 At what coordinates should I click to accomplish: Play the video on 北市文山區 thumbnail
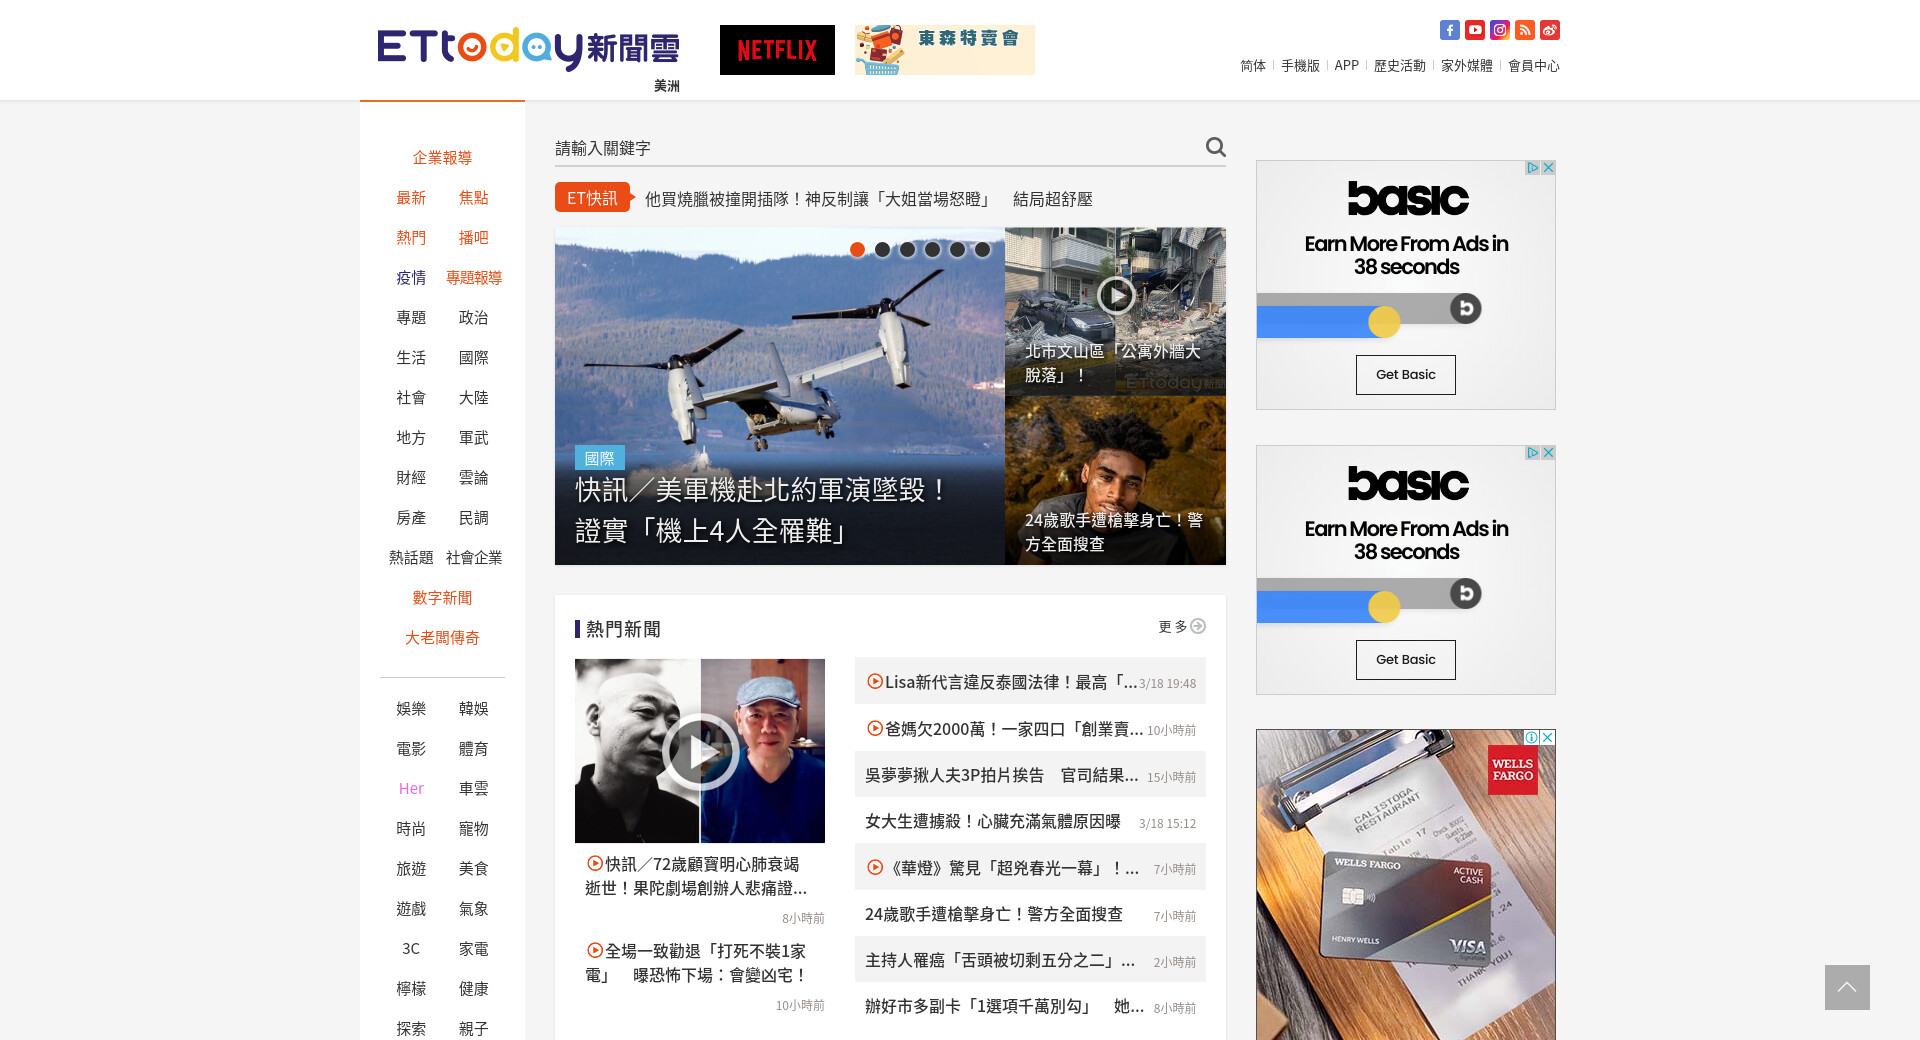(x=1115, y=295)
